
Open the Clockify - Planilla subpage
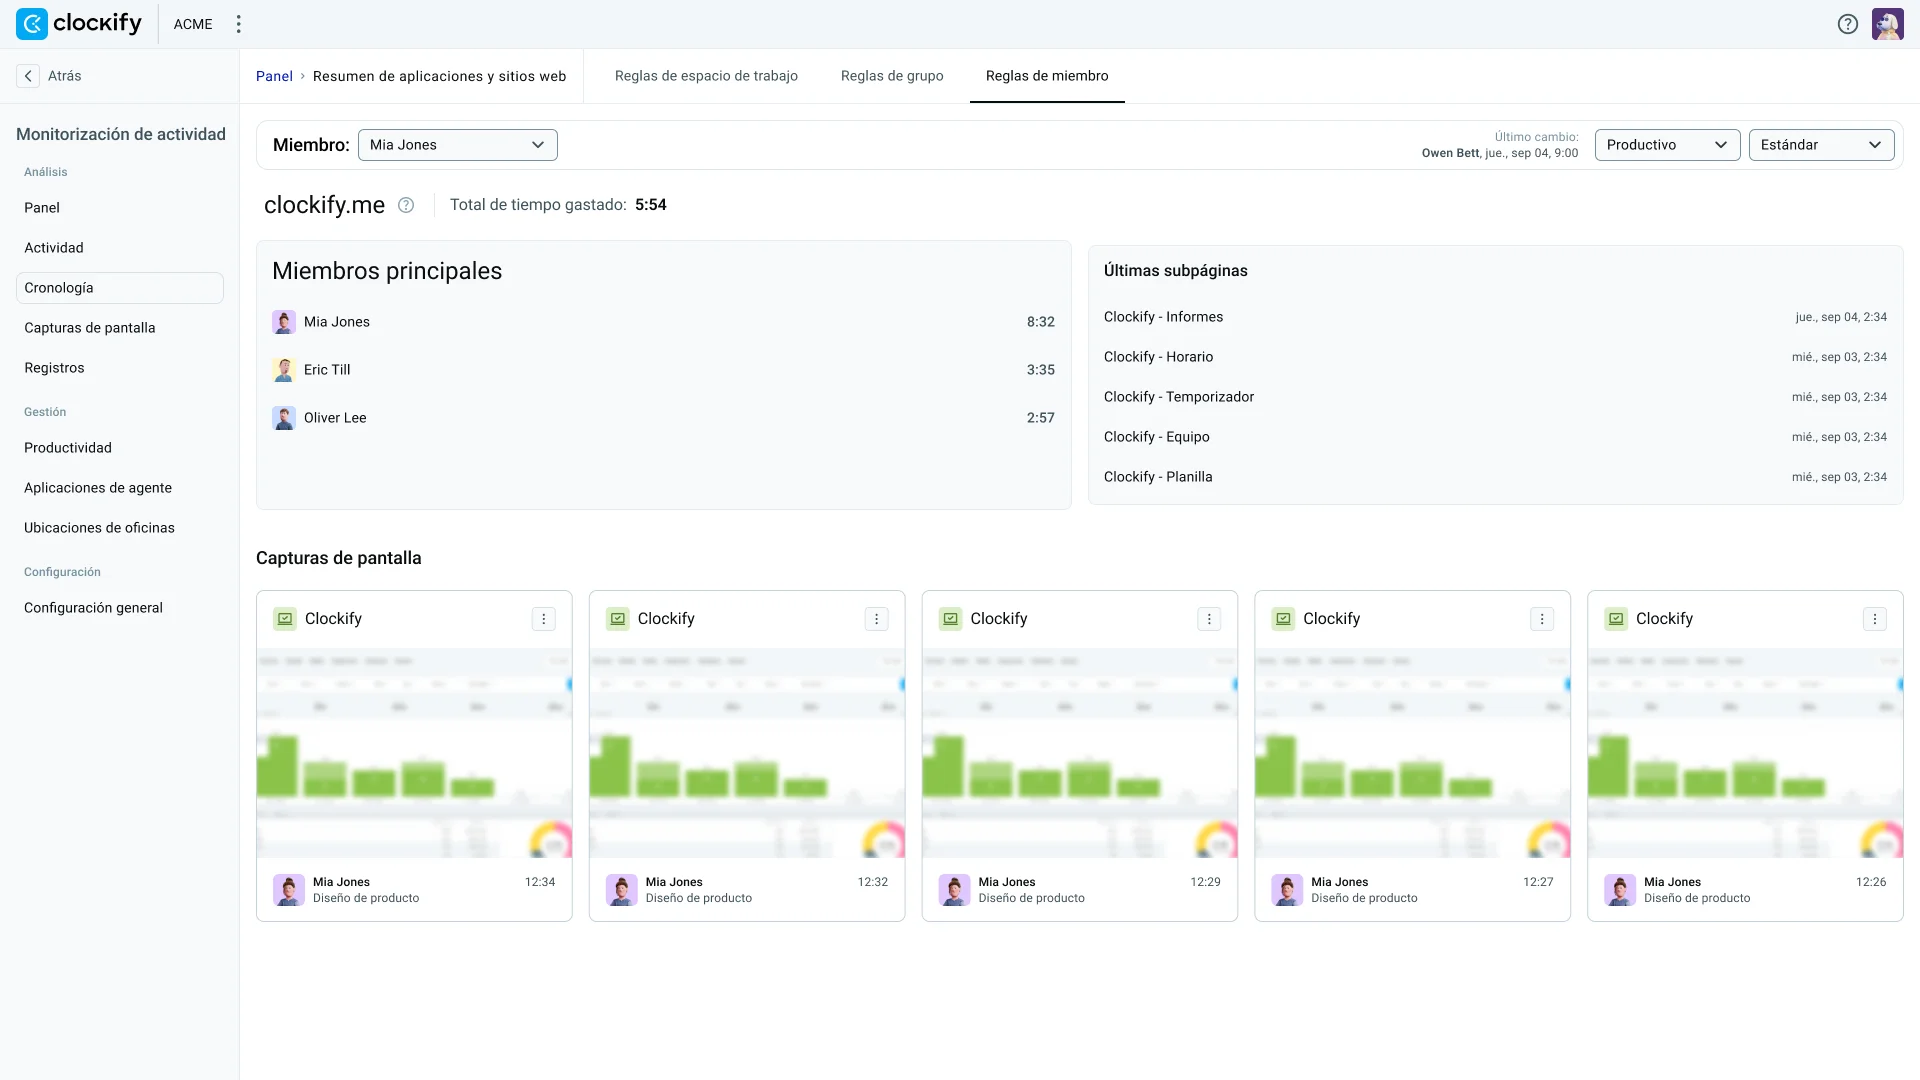pyautogui.click(x=1158, y=477)
